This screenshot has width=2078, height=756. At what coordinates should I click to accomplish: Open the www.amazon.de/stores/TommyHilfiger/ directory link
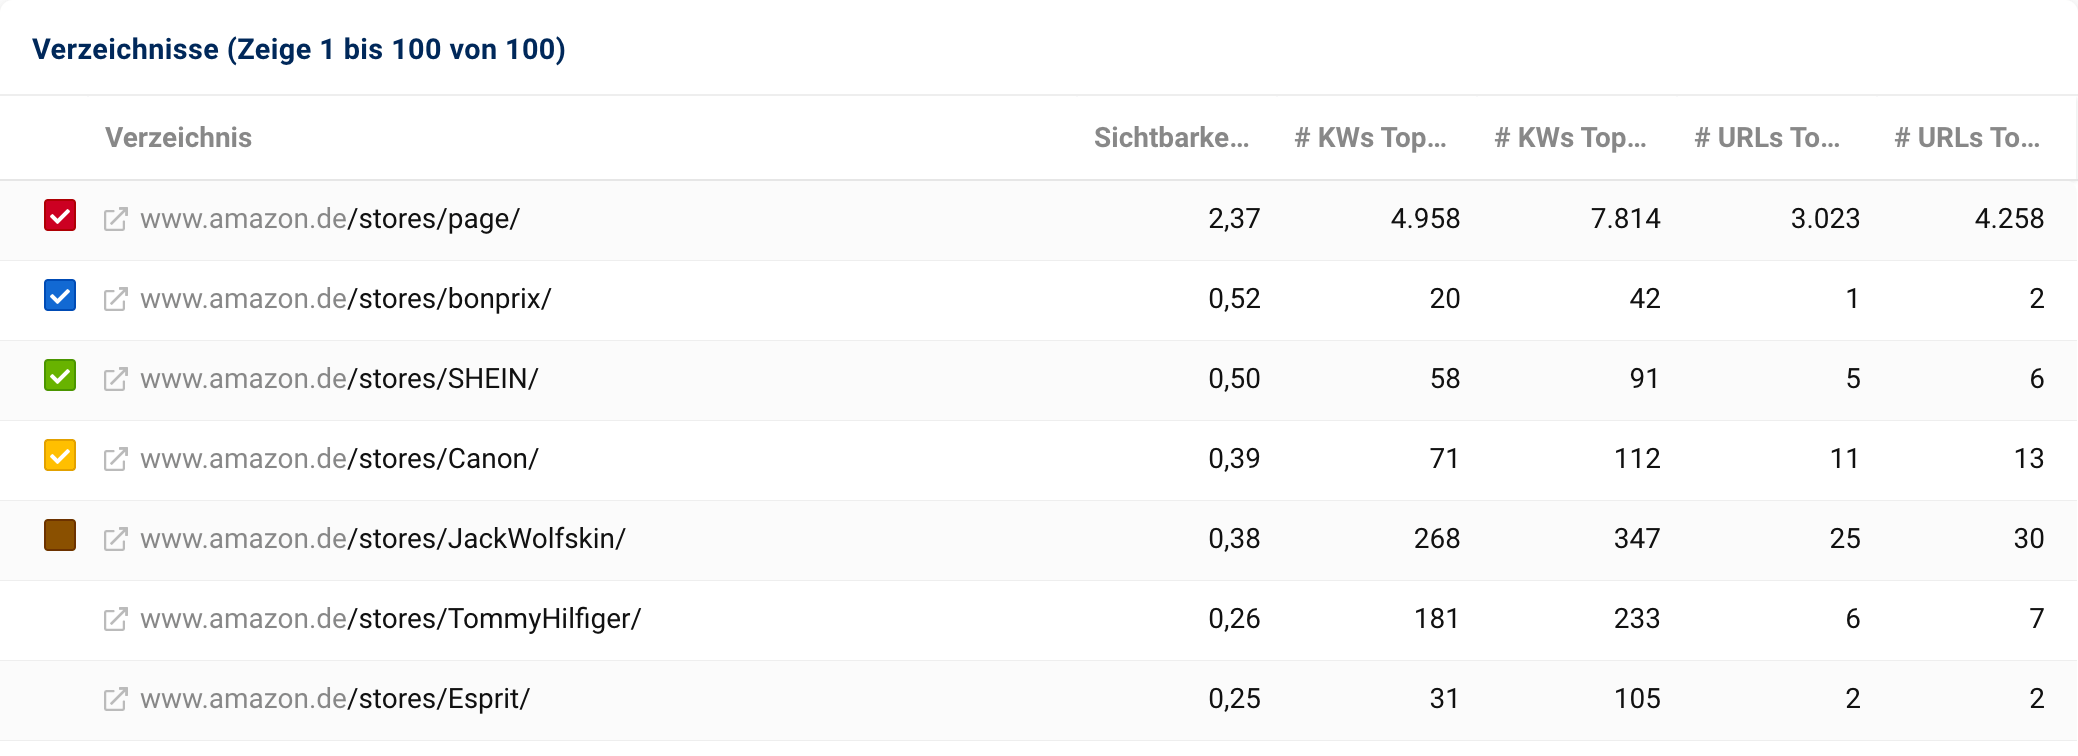[390, 619]
